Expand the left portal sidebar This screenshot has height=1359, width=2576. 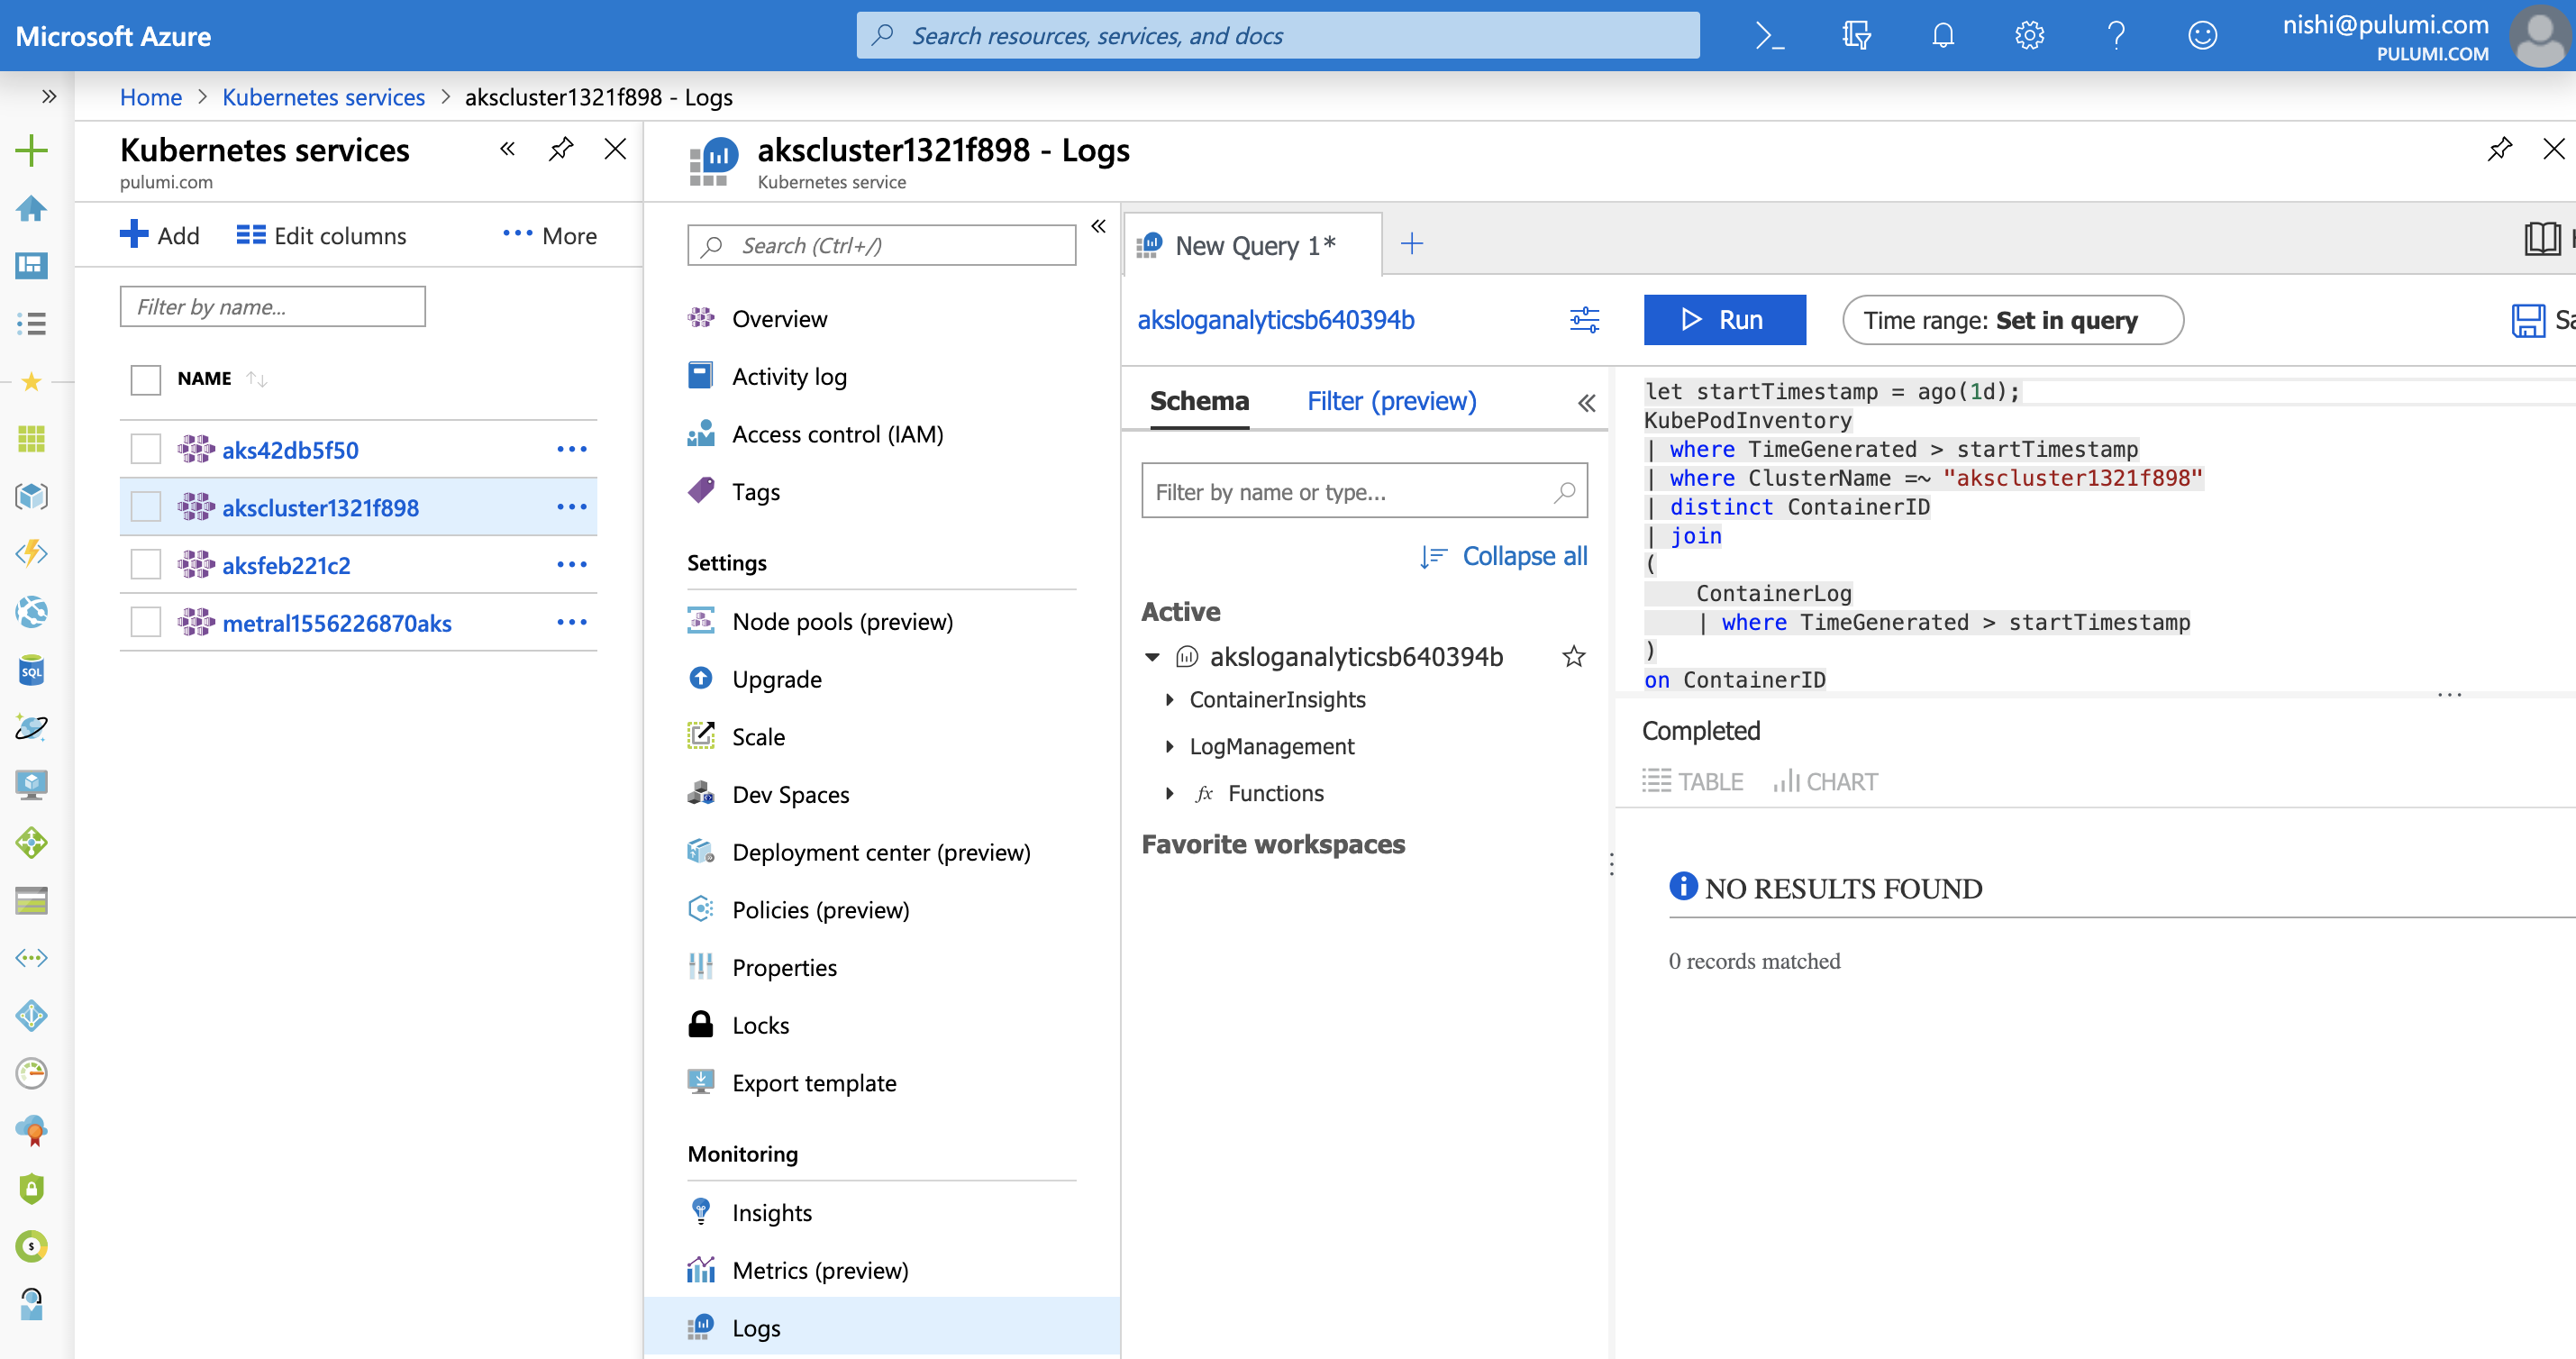(48, 97)
